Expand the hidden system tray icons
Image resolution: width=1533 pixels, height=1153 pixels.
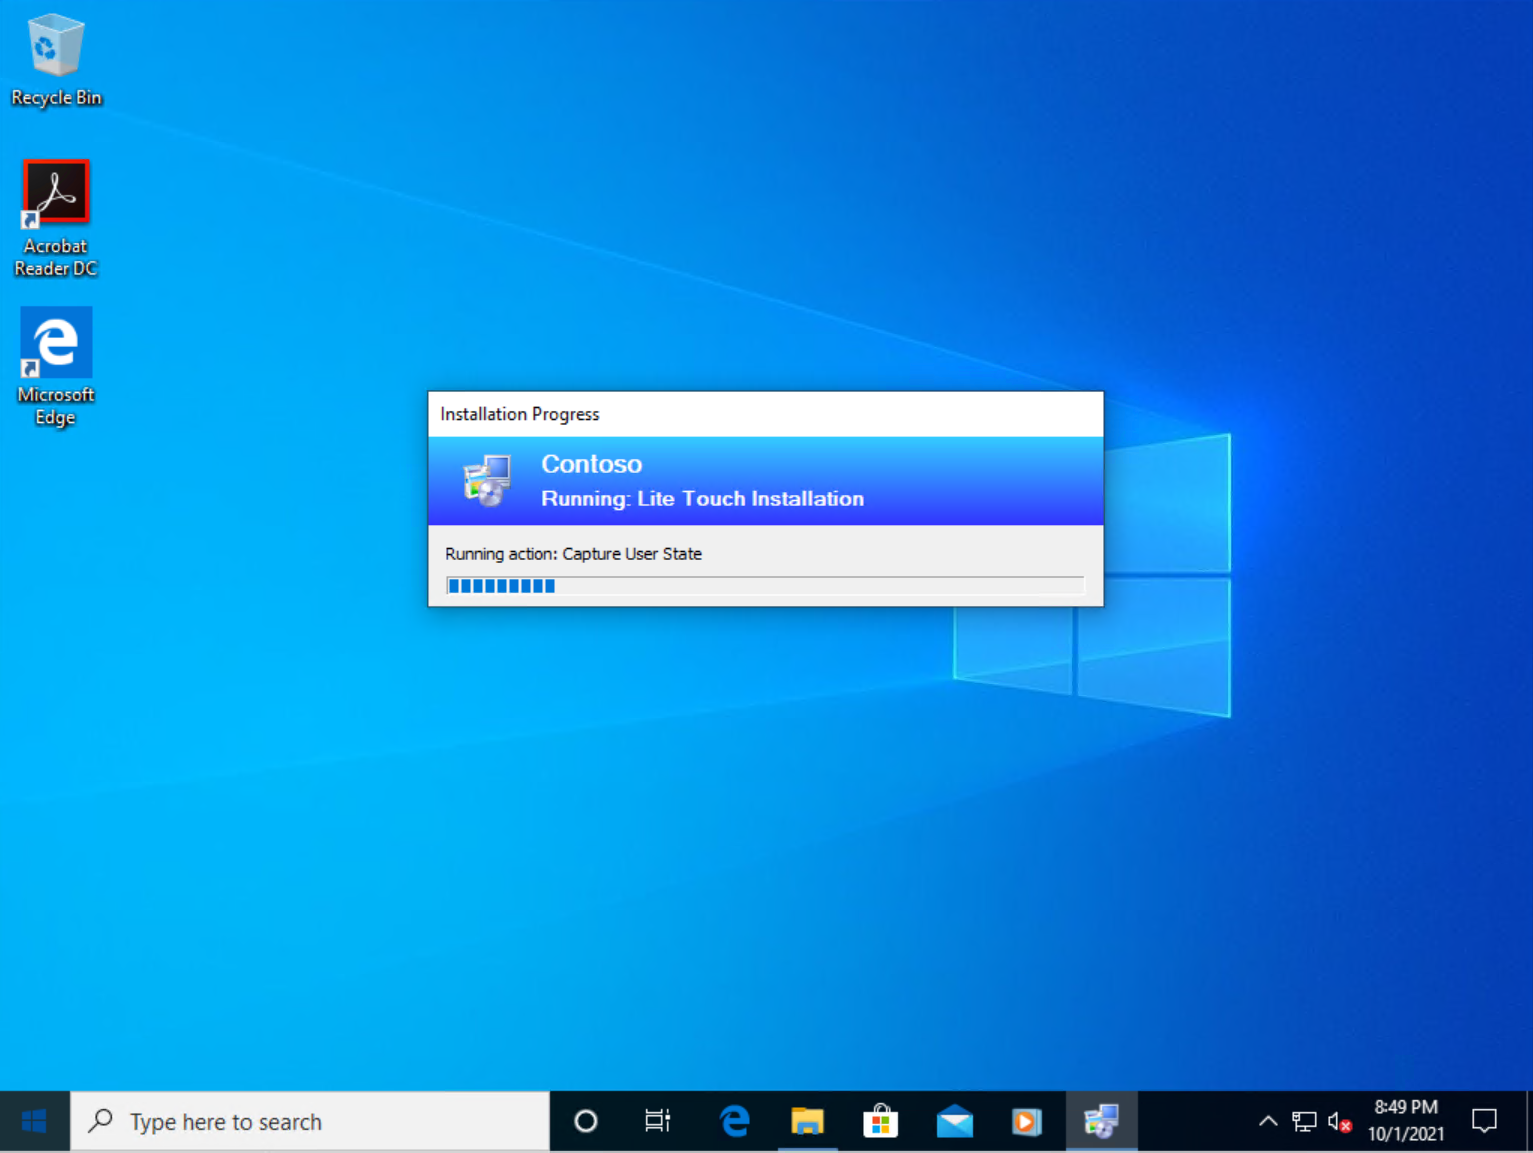1268,1121
